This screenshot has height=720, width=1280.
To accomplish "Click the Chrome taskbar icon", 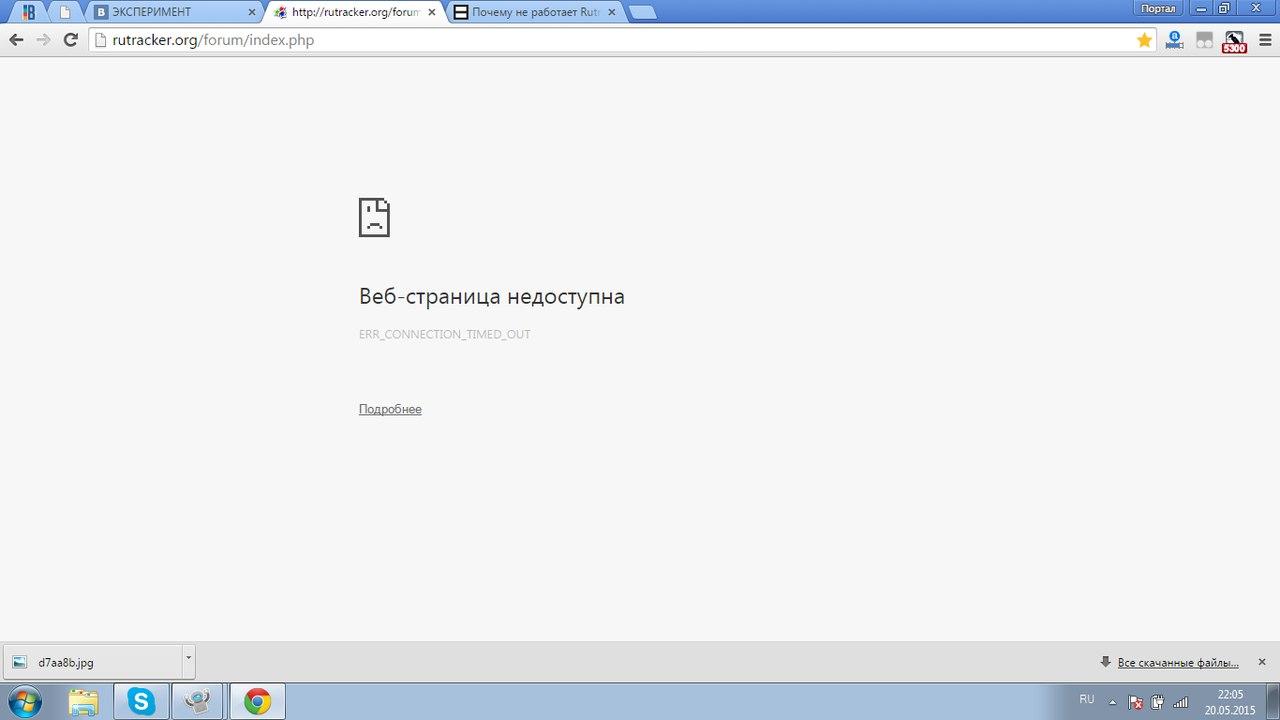I will [x=257, y=701].
